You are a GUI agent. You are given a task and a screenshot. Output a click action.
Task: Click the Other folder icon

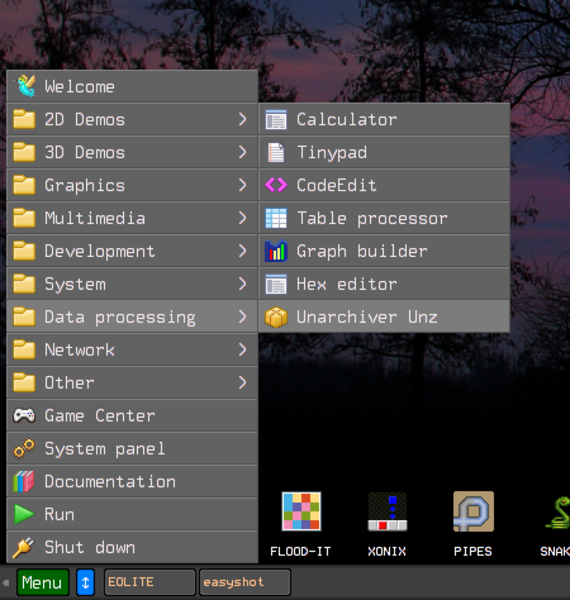(24, 382)
